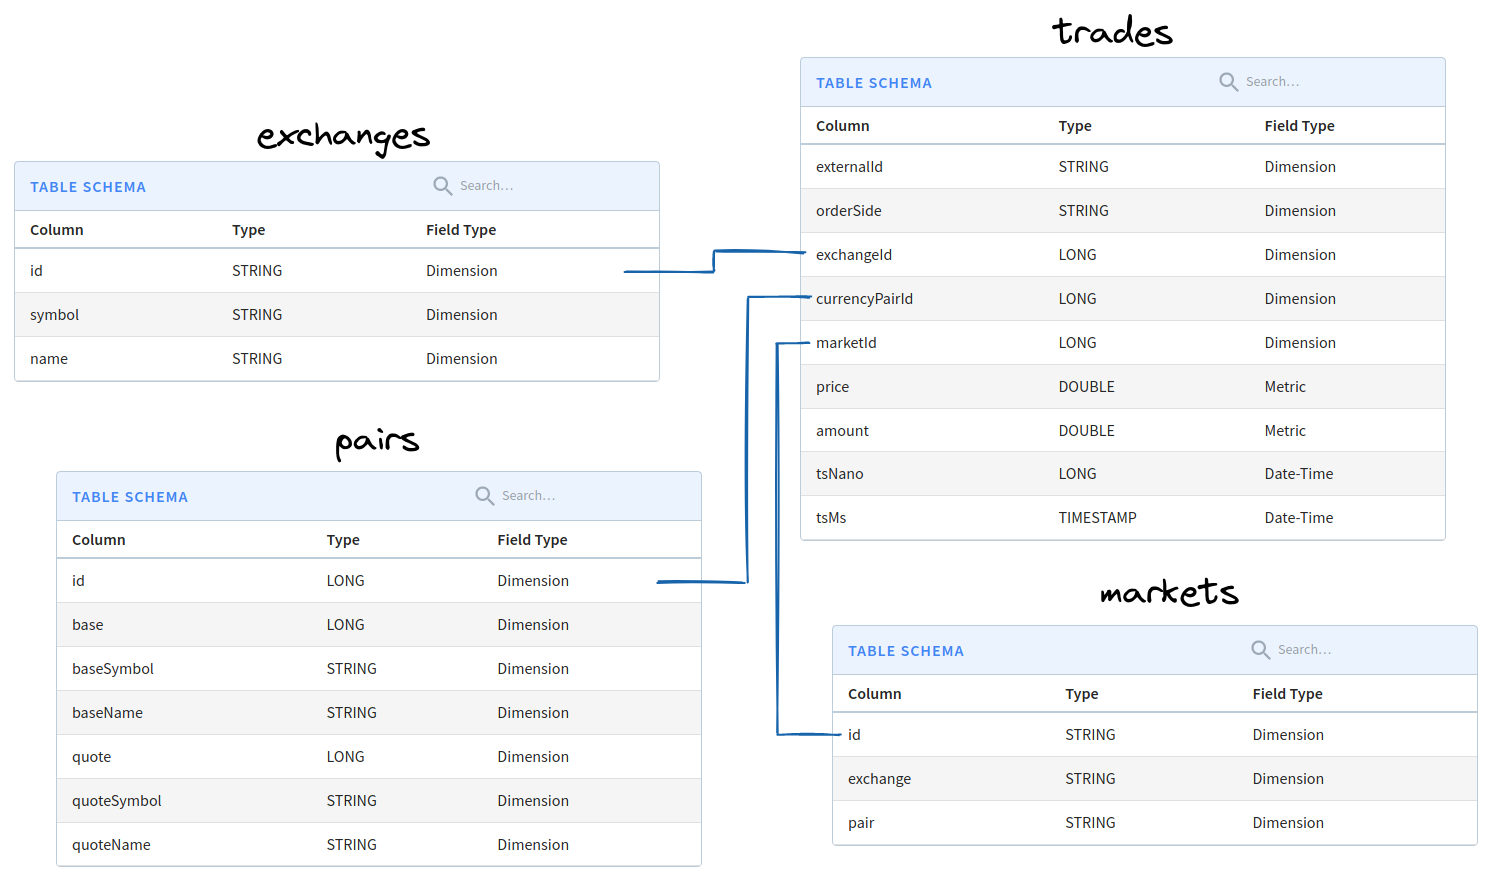Image resolution: width=1494 pixels, height=886 pixels.
Task: Select the amount cell in trades
Action: coord(842,431)
